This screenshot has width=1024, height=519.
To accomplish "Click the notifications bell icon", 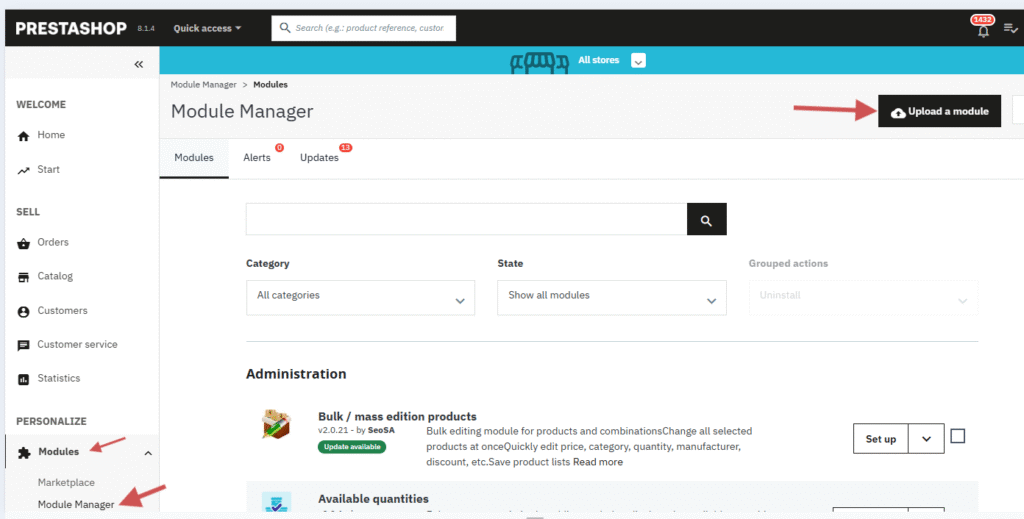I will (983, 31).
